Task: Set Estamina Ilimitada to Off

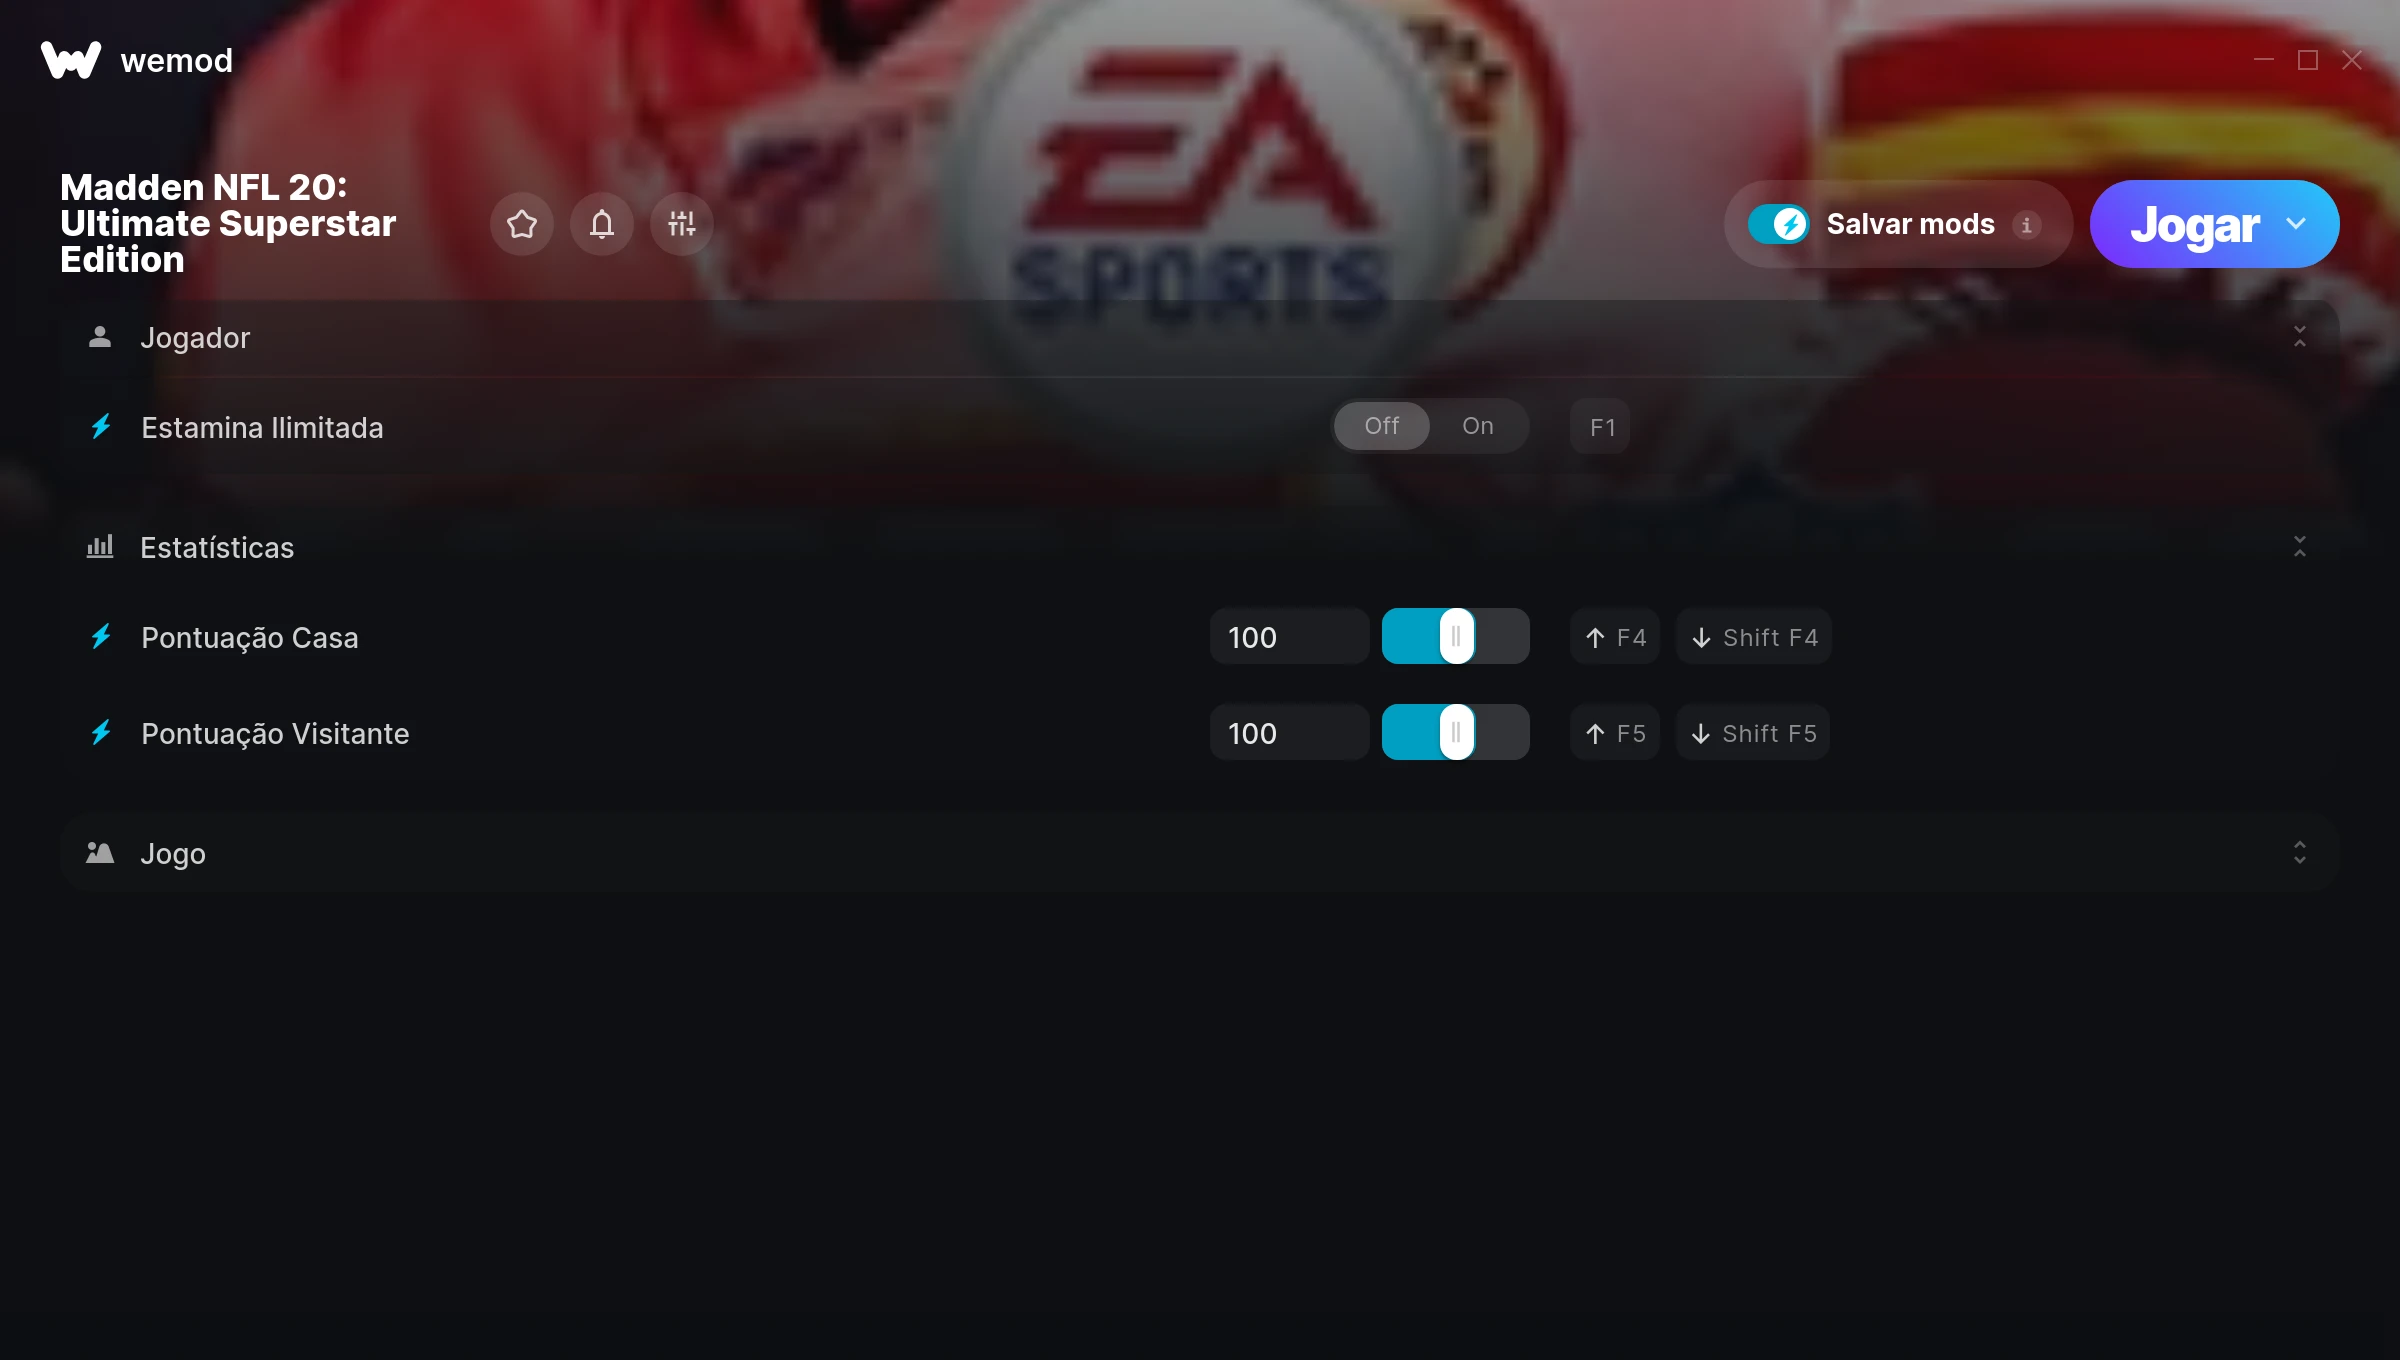Action: (x=1382, y=426)
